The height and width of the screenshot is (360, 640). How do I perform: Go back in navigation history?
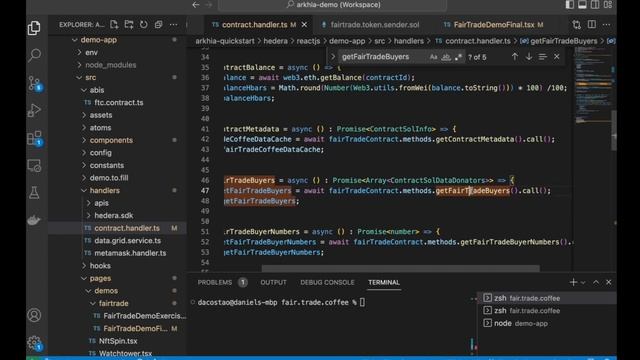[196, 5]
